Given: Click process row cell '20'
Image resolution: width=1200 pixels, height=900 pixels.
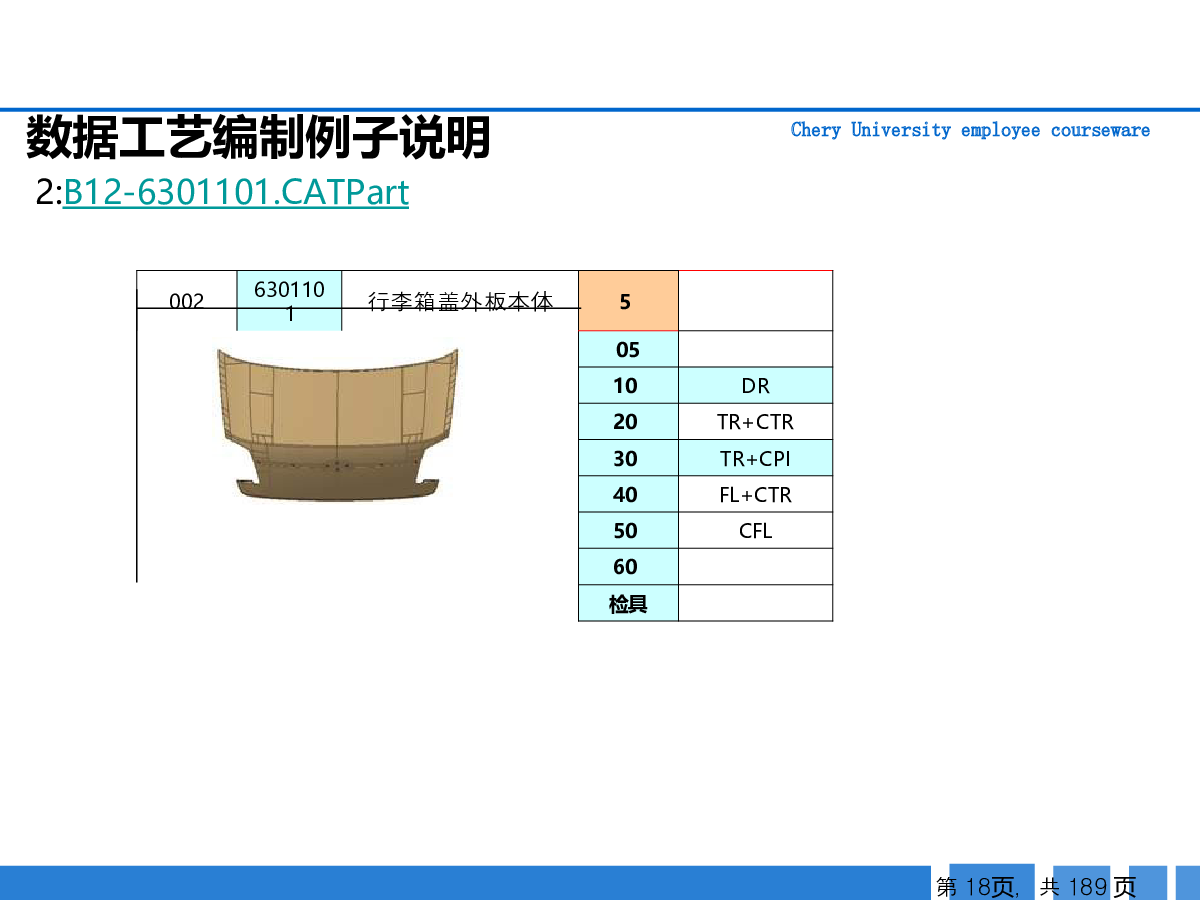Looking at the screenshot, I should pyautogui.click(x=628, y=422).
